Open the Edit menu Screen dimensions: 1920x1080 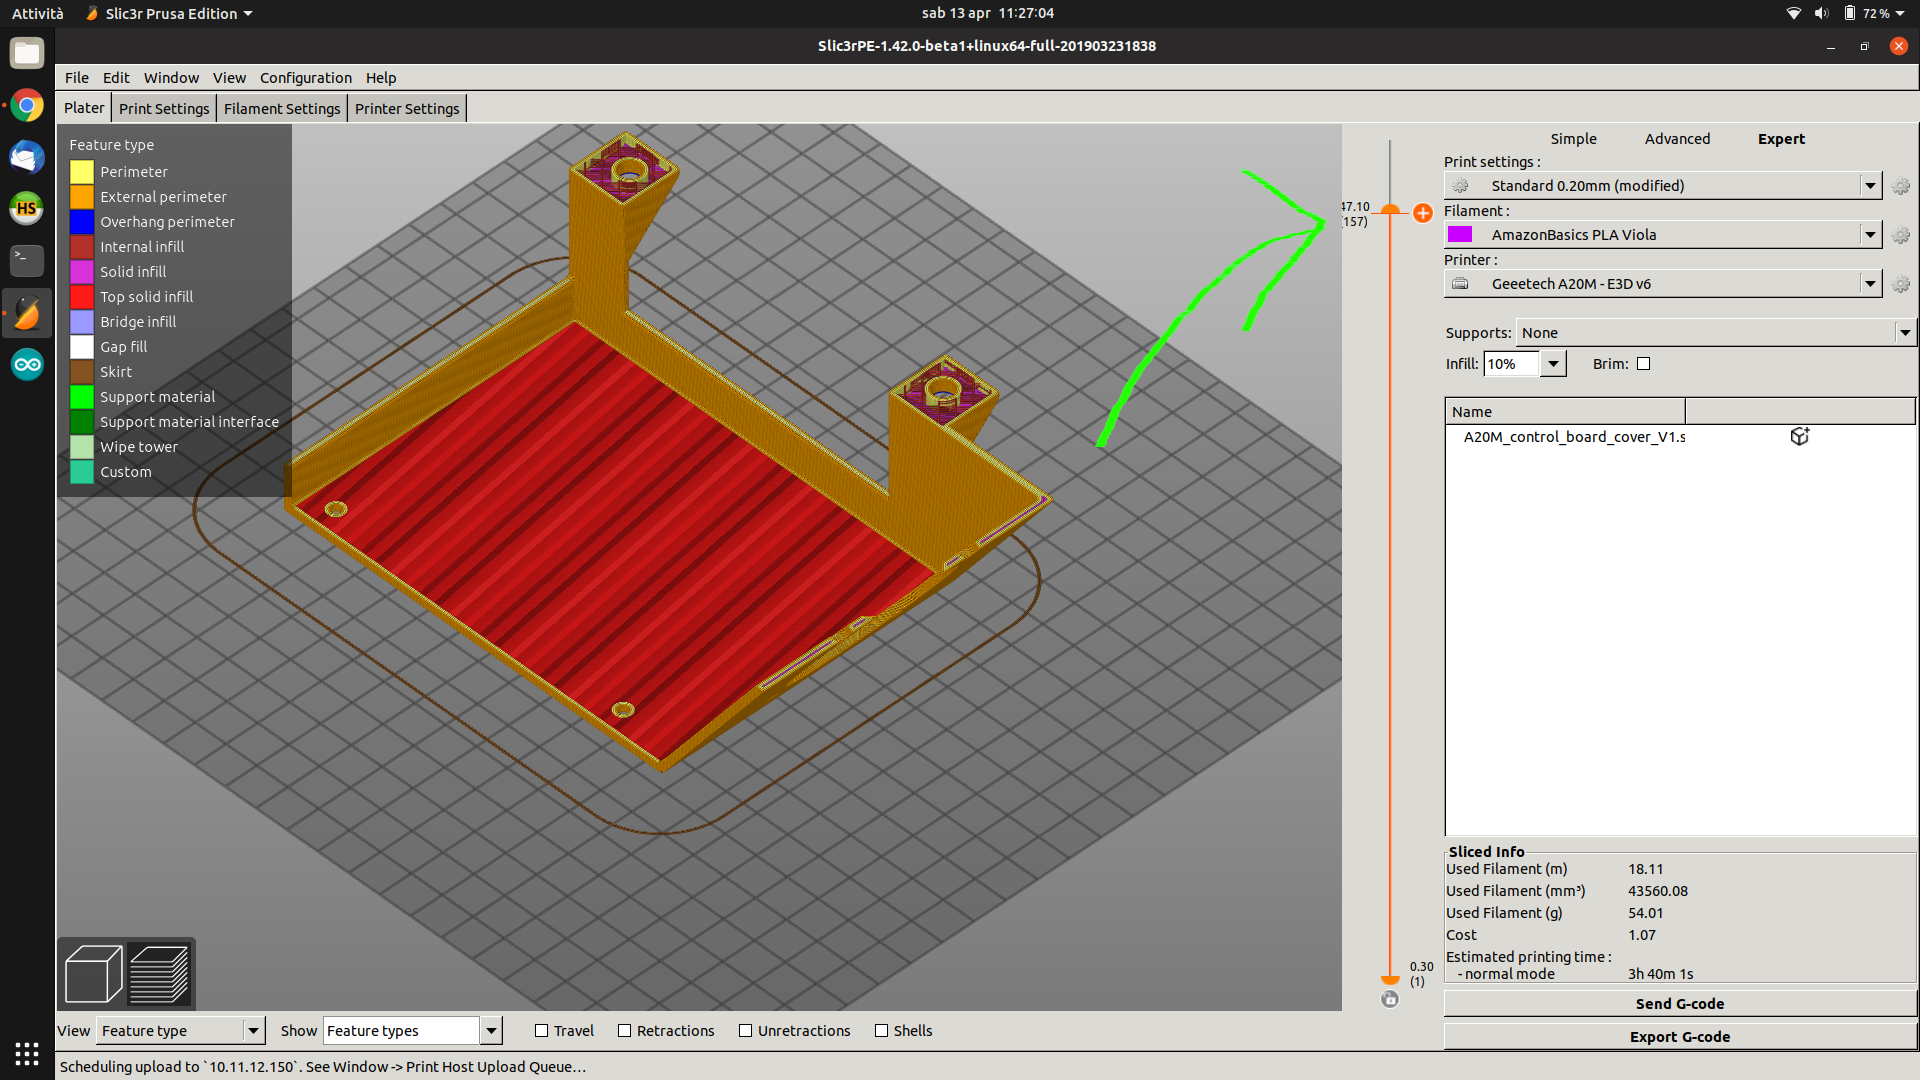(x=116, y=78)
